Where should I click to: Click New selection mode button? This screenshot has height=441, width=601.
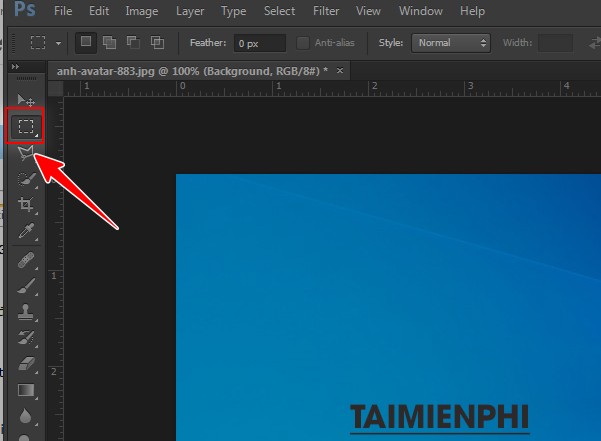[x=86, y=43]
